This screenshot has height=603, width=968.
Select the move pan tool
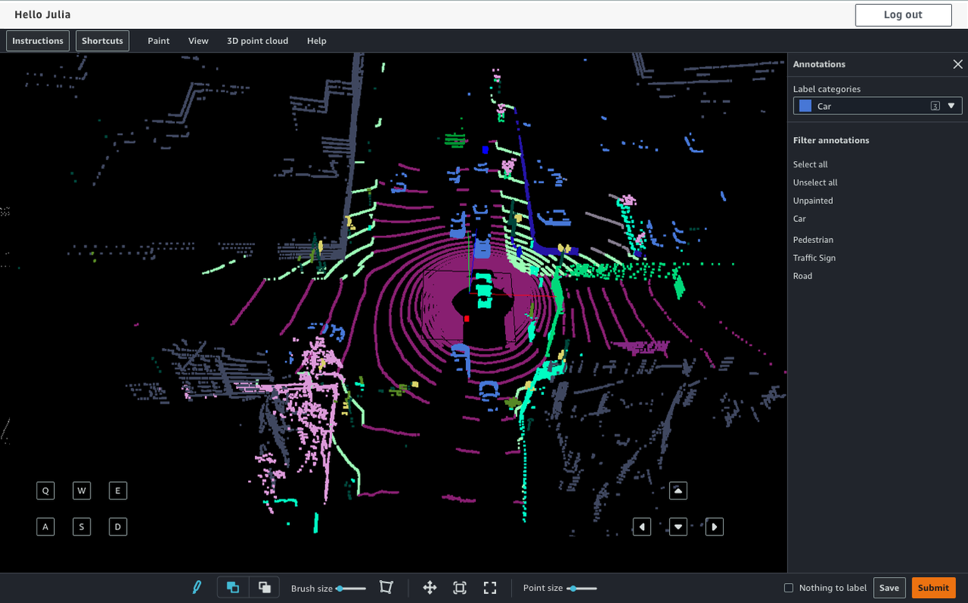[x=430, y=588]
